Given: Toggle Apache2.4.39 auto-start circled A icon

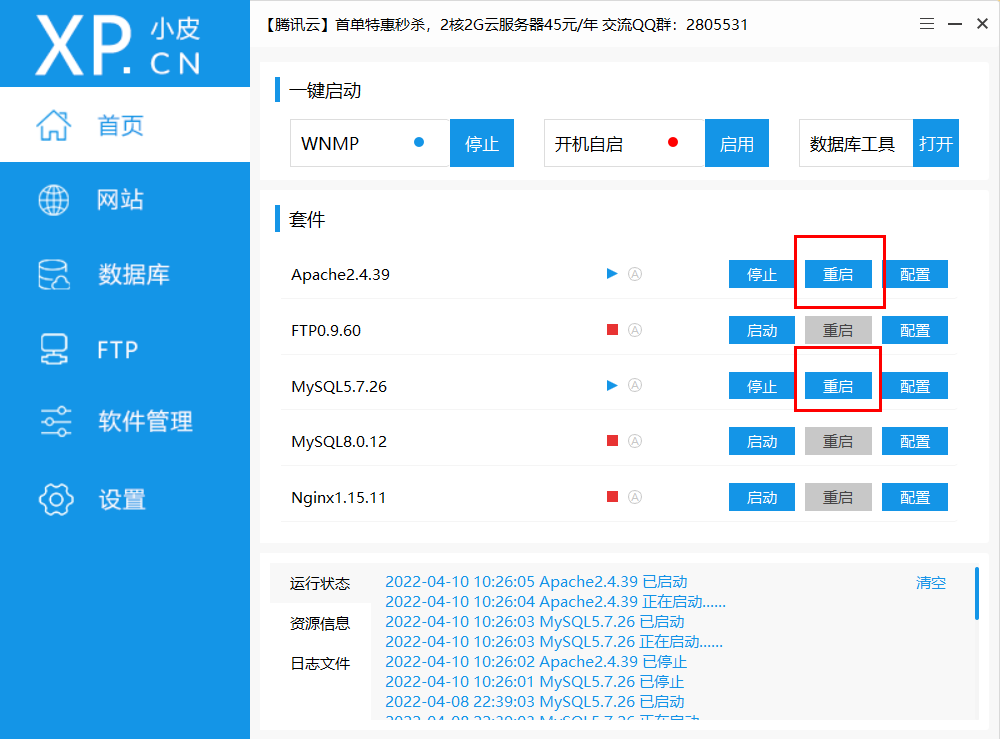Looking at the screenshot, I should coord(635,274).
